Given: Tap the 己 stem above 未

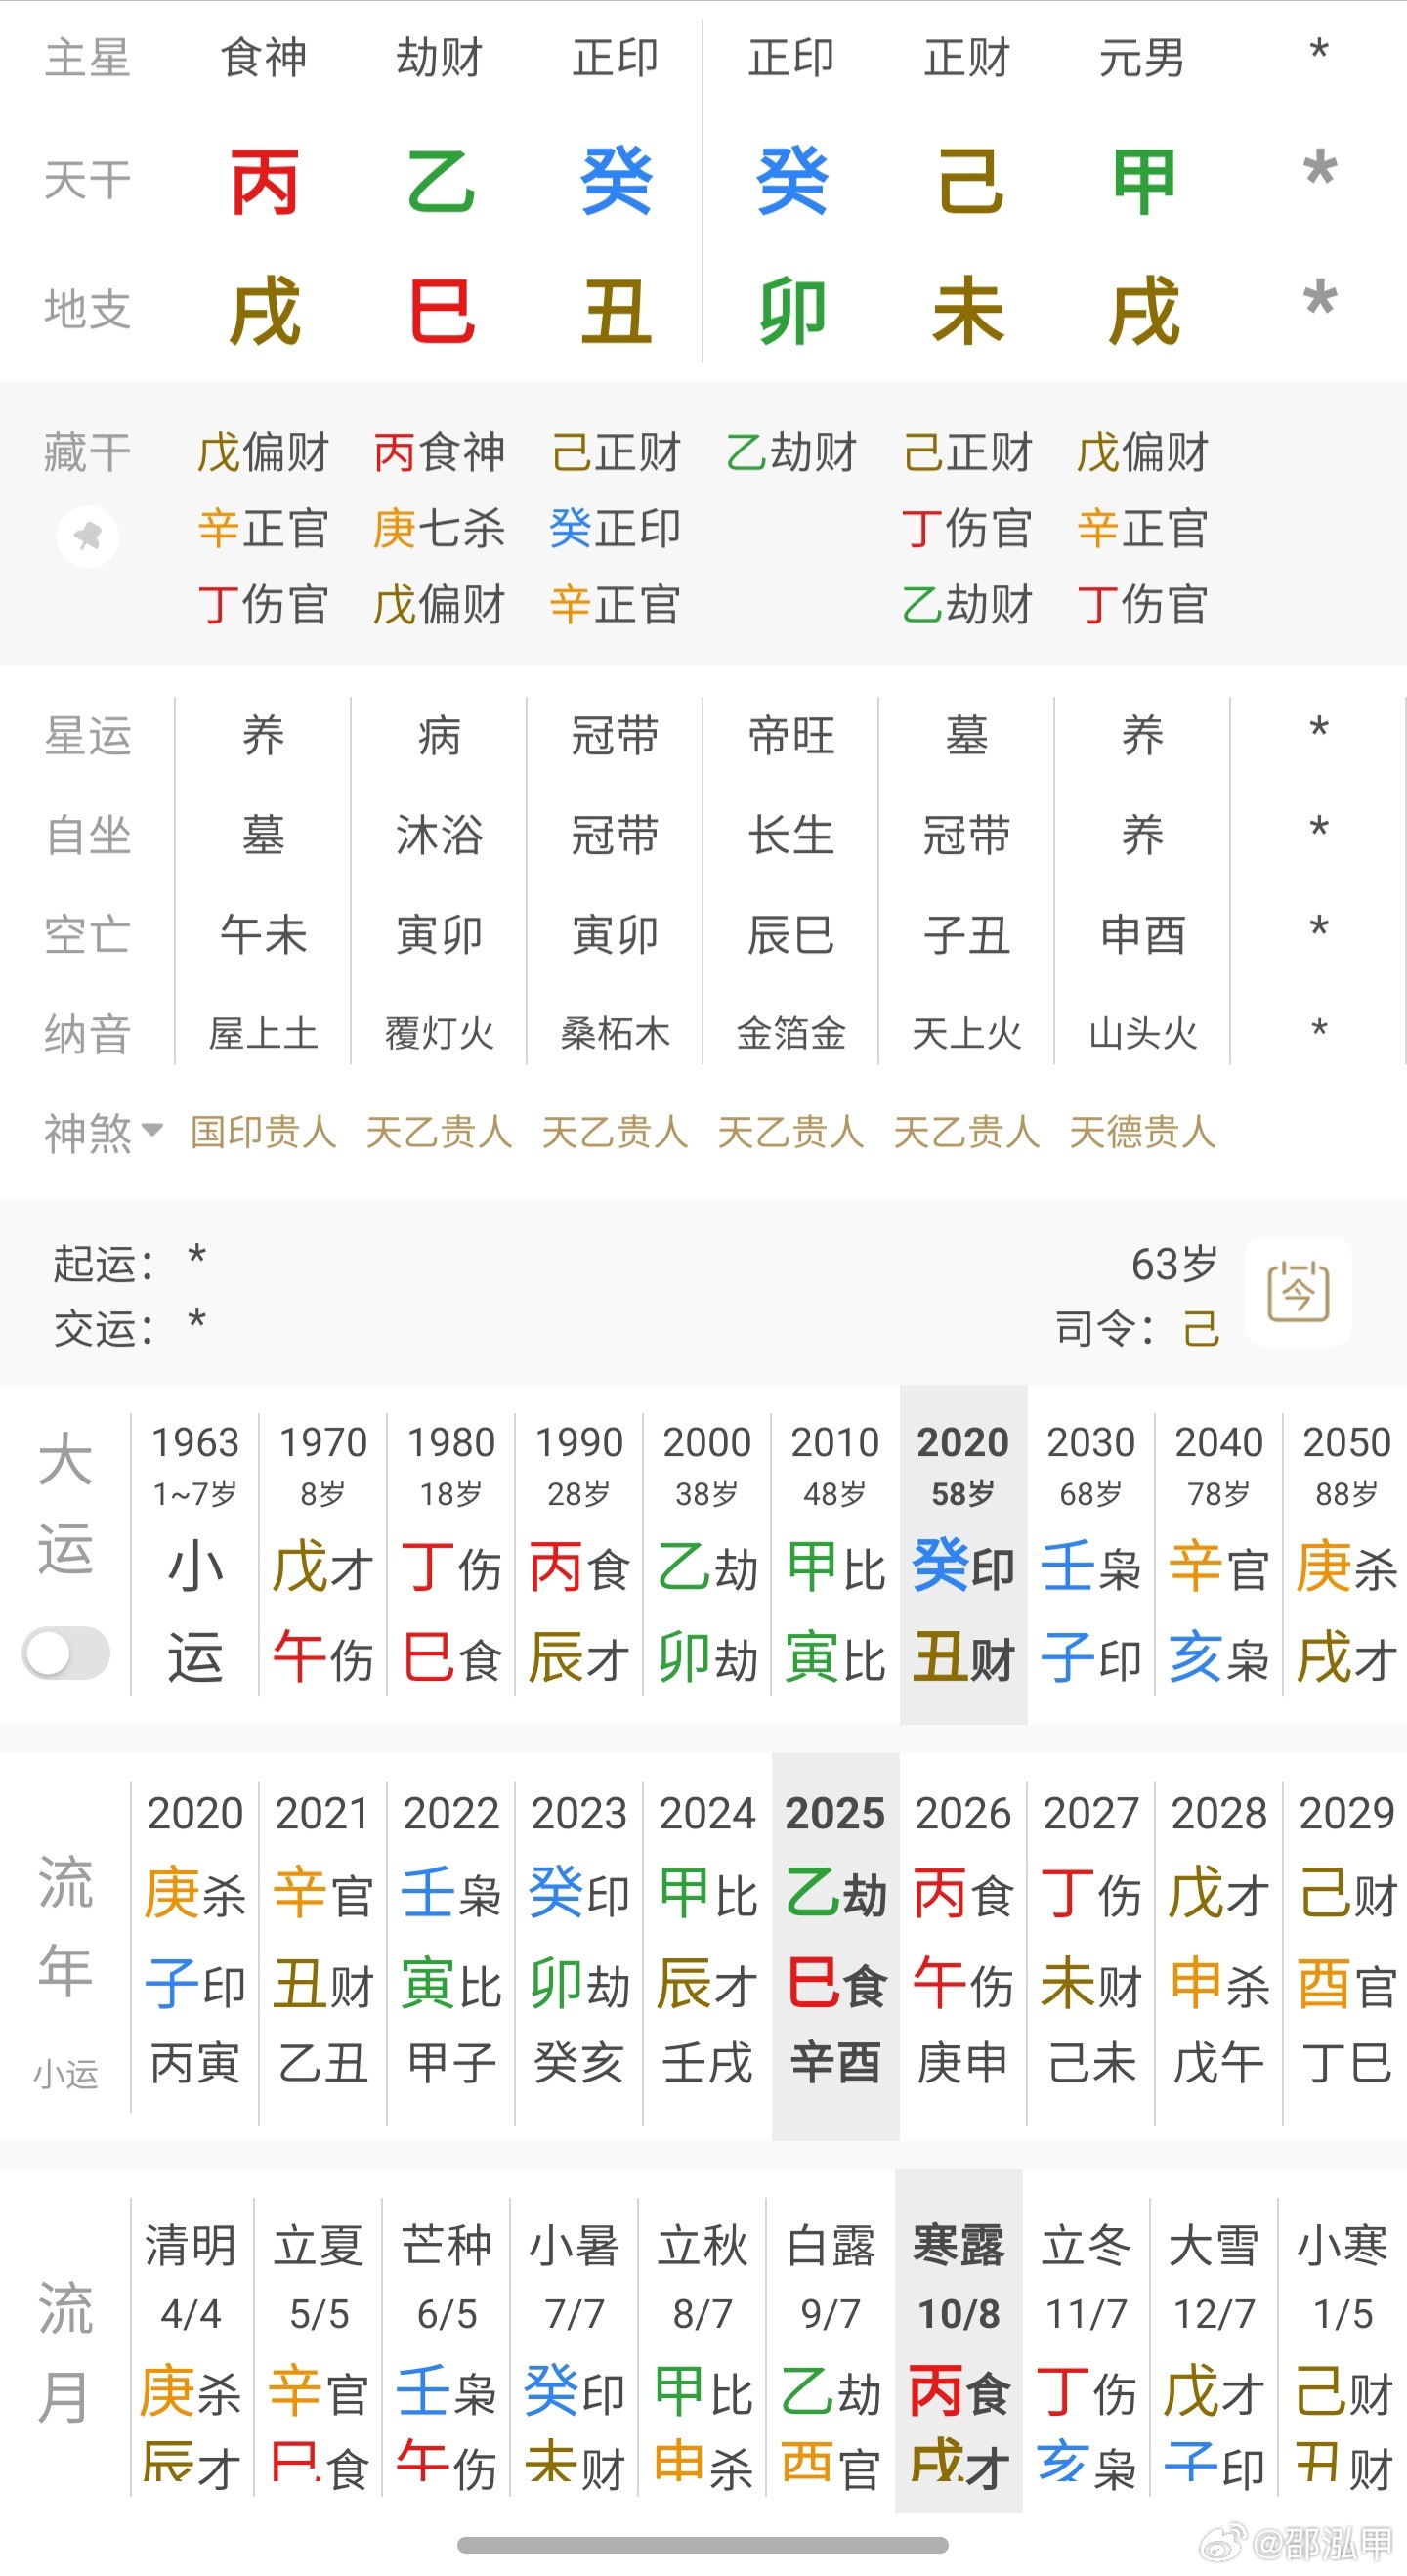Looking at the screenshot, I should (x=968, y=182).
